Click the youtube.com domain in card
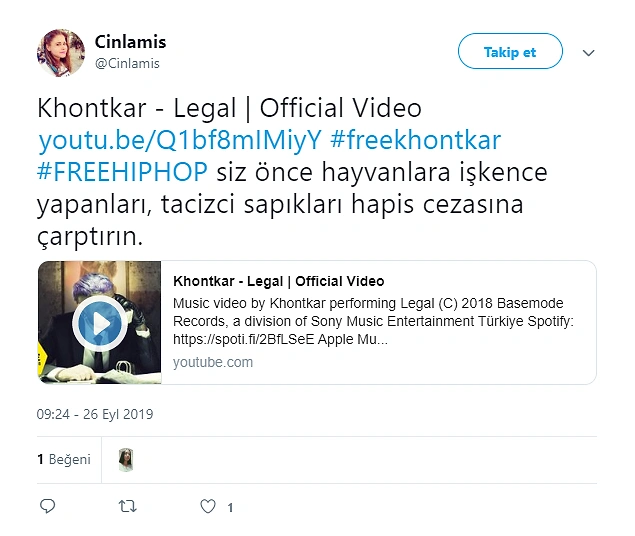 click(213, 362)
